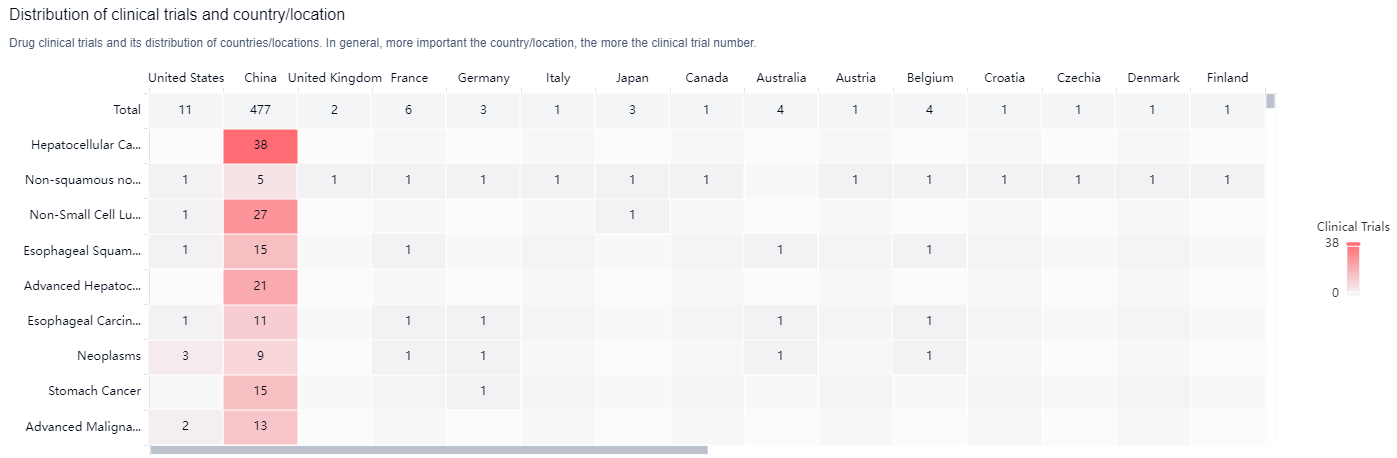1397x458 pixels.
Task: Click the Stomach Cancer row label
Action: click(94, 391)
